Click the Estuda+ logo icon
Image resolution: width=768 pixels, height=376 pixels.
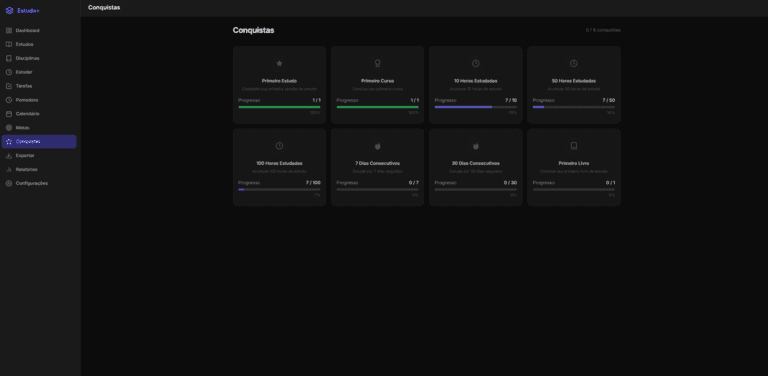click(x=9, y=10)
